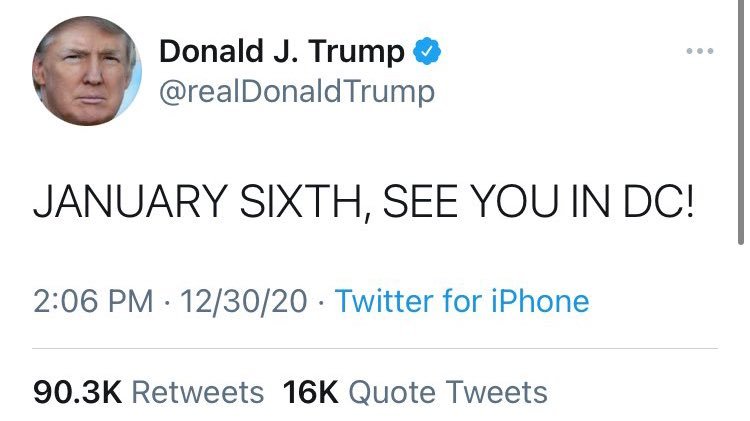The width and height of the screenshot is (750, 421).
Task: View the 16K quote tweets count
Action: (311, 391)
